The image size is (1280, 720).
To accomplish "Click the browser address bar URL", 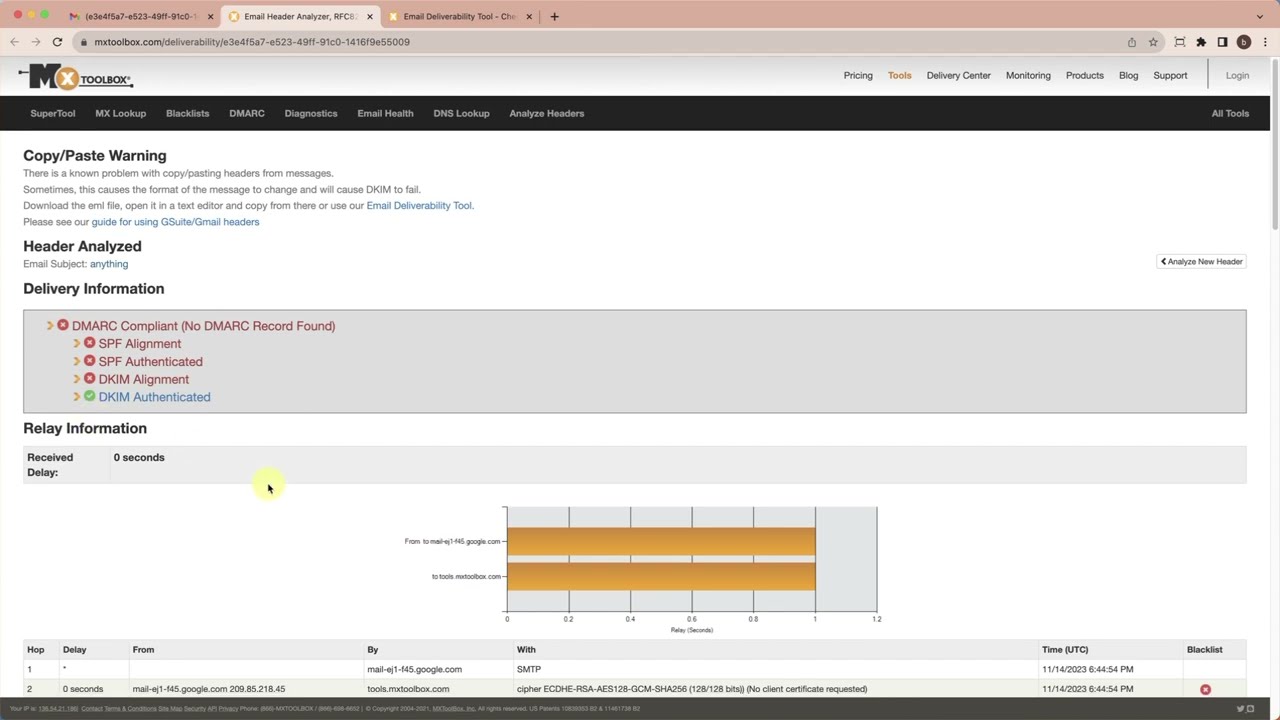I will pyautogui.click(x=252, y=42).
